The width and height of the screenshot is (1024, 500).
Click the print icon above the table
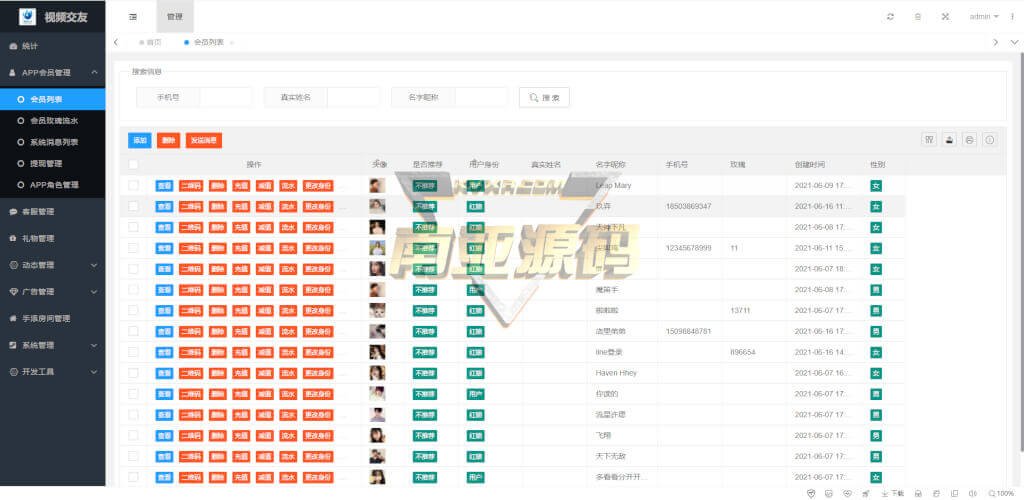pyautogui.click(x=969, y=140)
